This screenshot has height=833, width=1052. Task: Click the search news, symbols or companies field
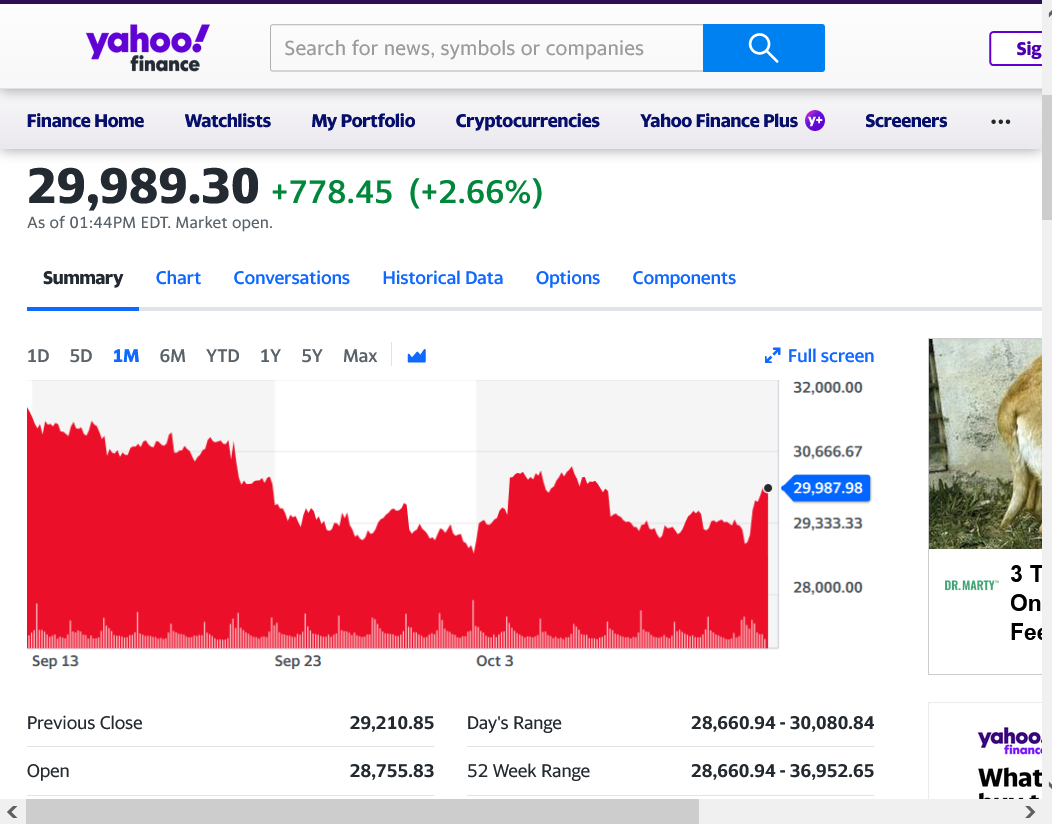click(x=486, y=48)
